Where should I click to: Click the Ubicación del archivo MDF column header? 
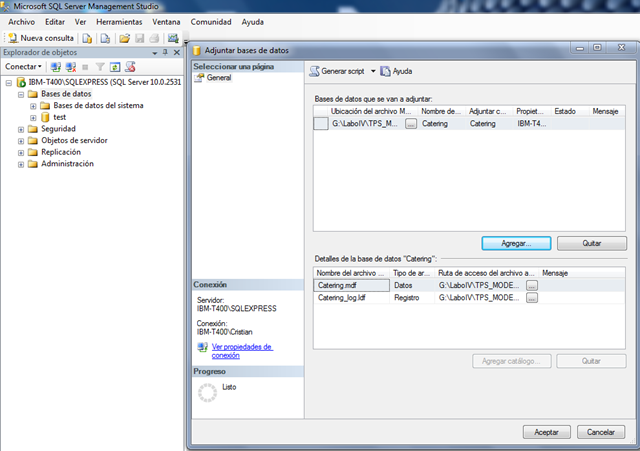(x=373, y=111)
